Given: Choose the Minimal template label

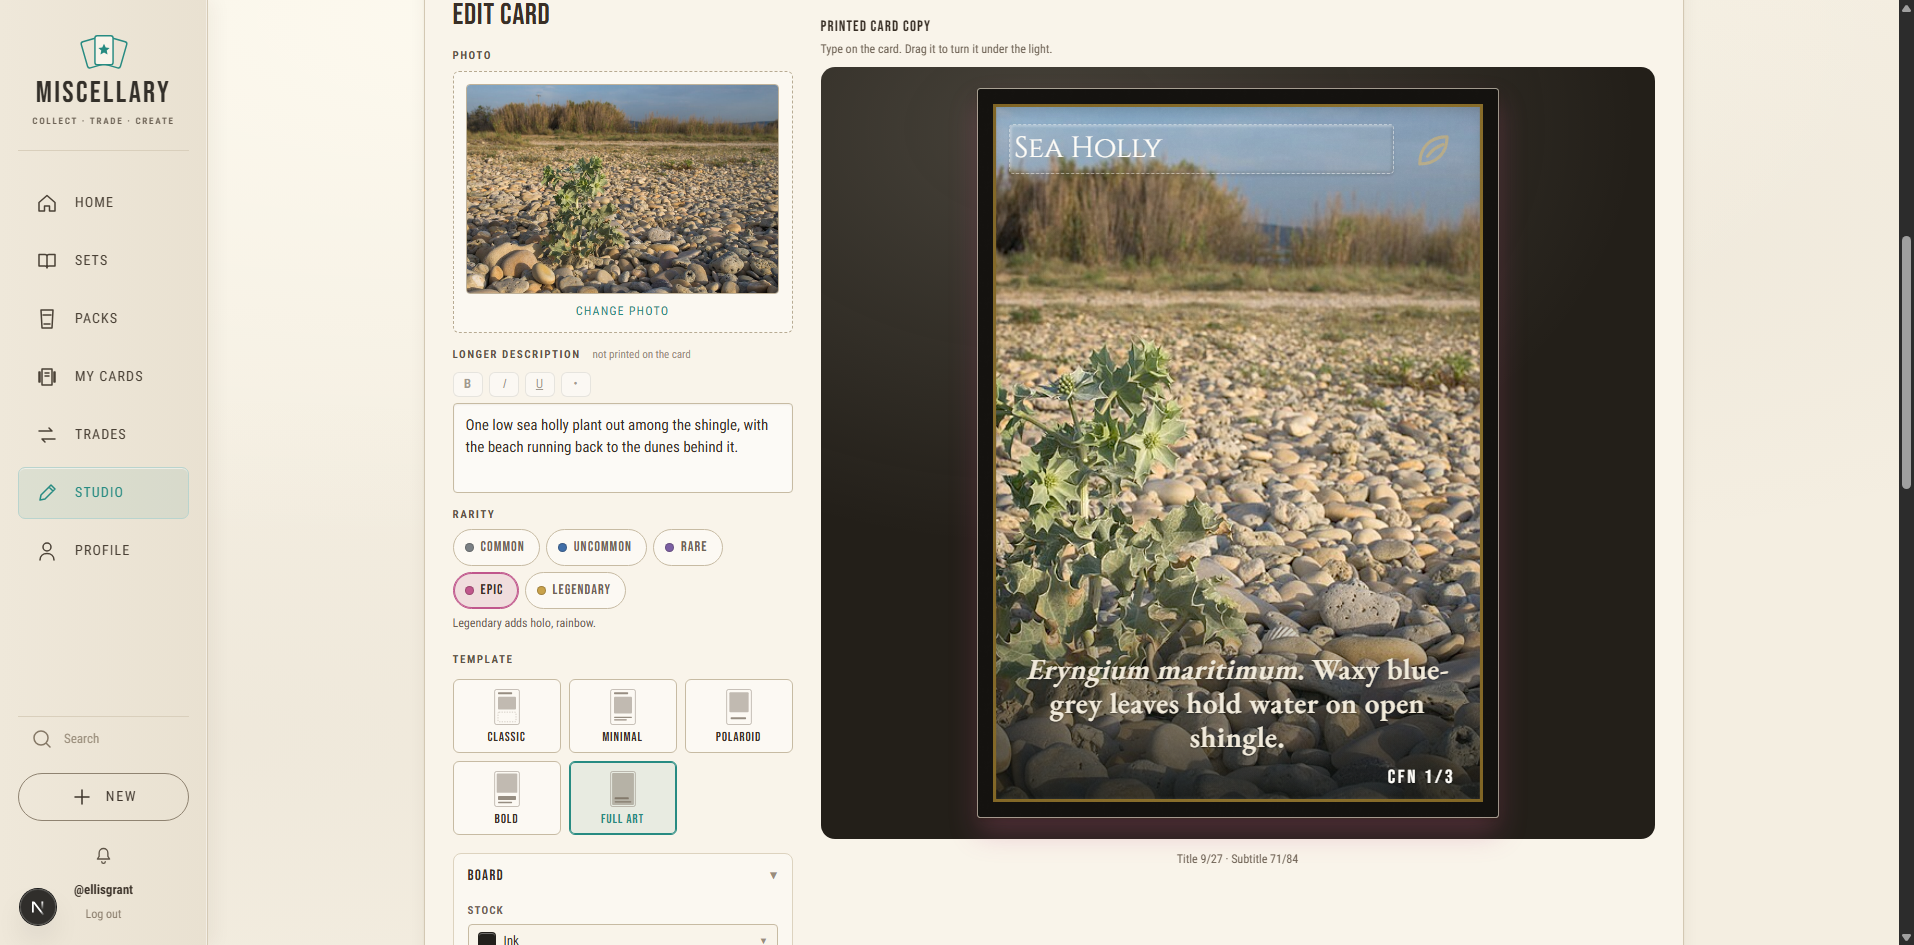Looking at the screenshot, I should click(x=622, y=737).
